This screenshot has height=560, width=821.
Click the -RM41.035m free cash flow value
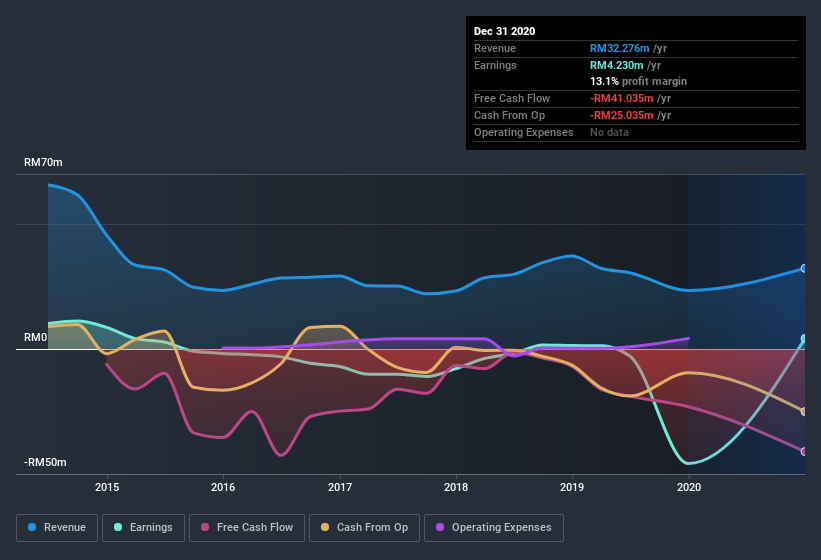[x=623, y=98]
